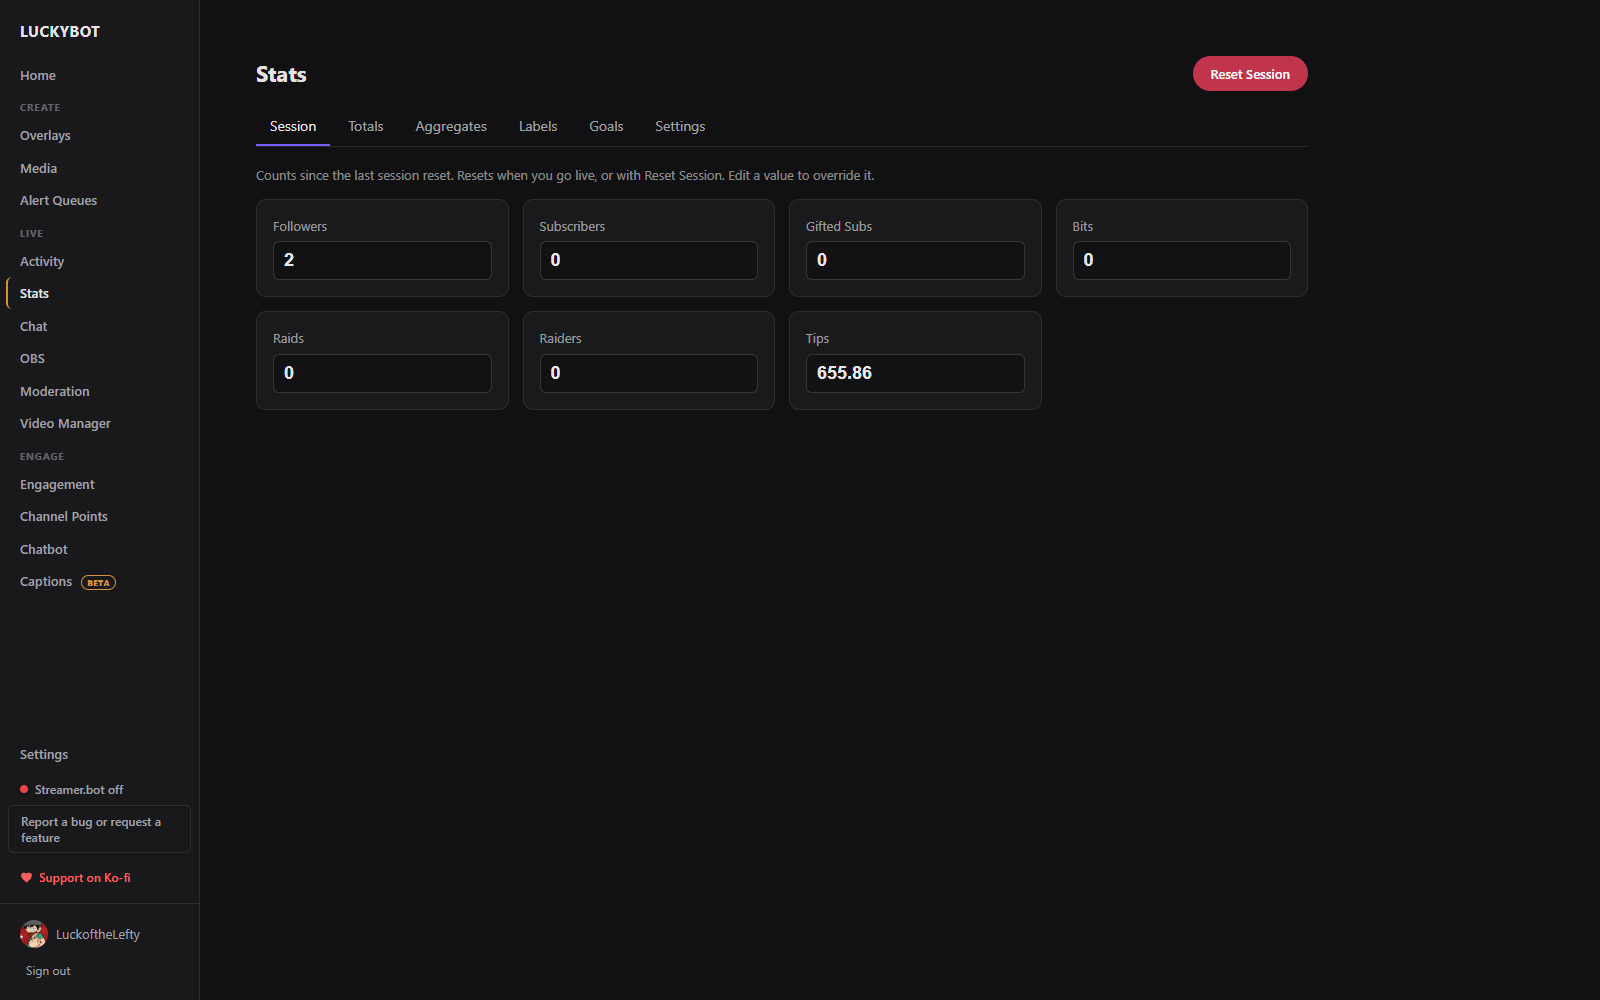Image resolution: width=1600 pixels, height=1000 pixels.
Task: Click Report a bug or request a feature
Action: point(99,829)
